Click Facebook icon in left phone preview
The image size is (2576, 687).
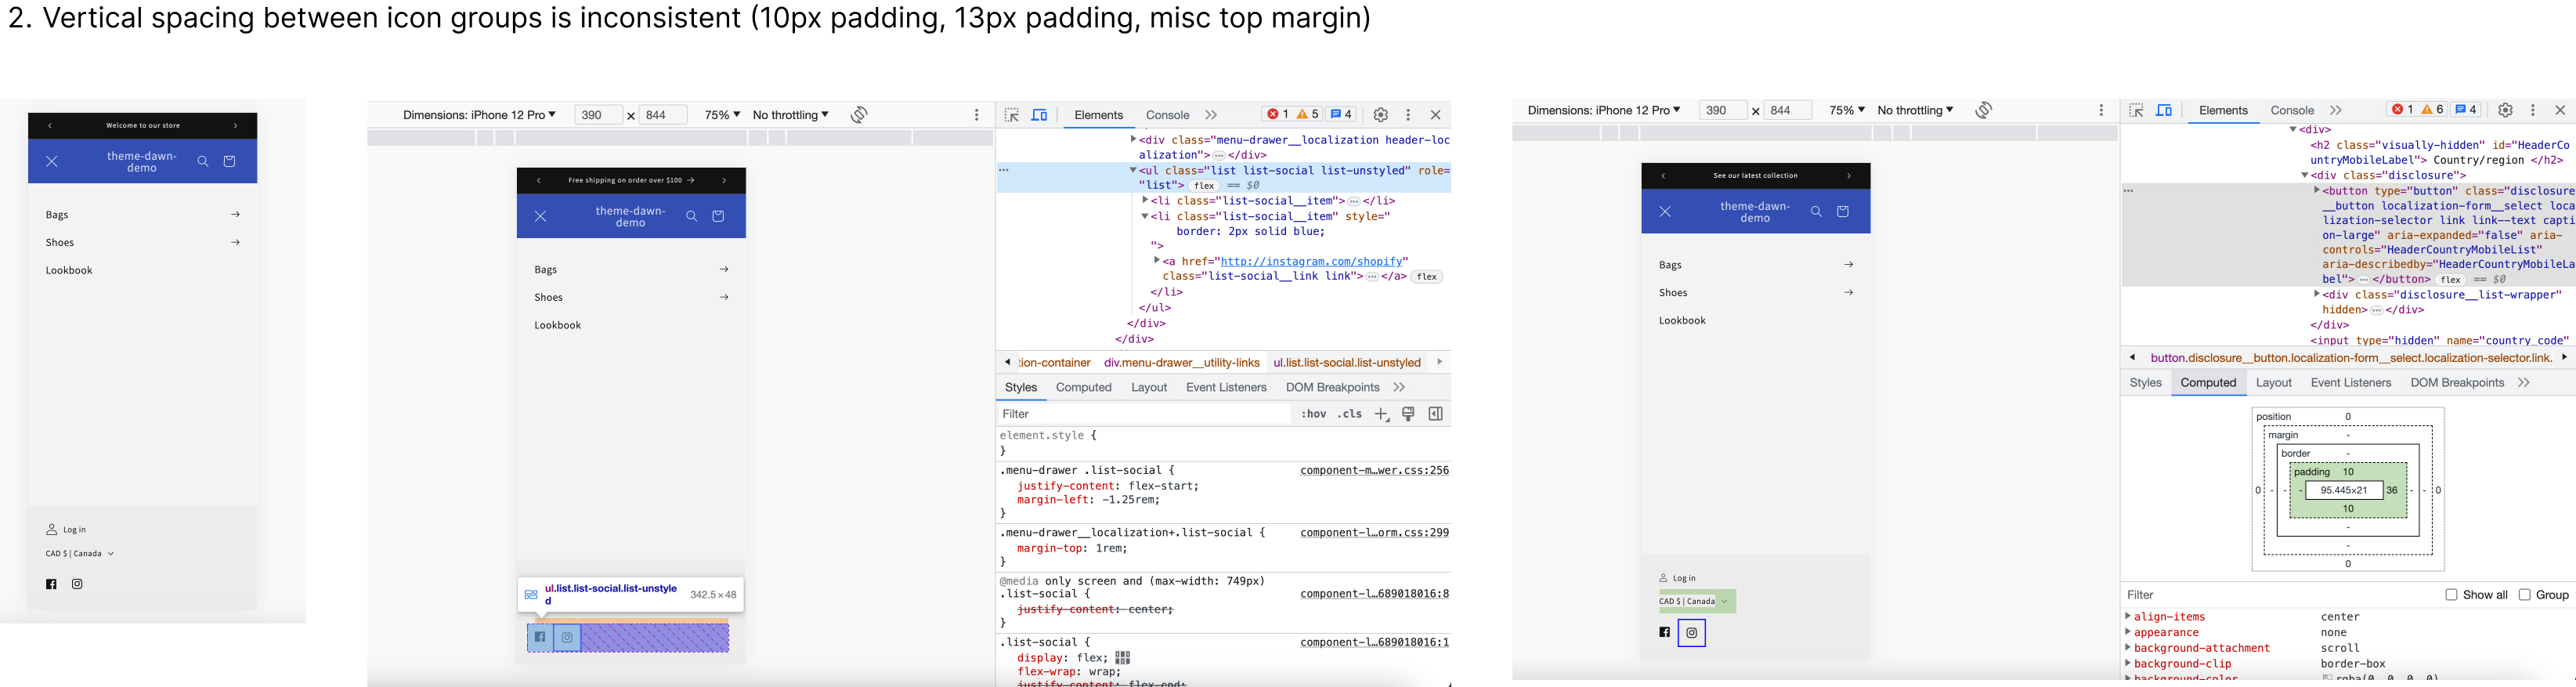pos(51,584)
